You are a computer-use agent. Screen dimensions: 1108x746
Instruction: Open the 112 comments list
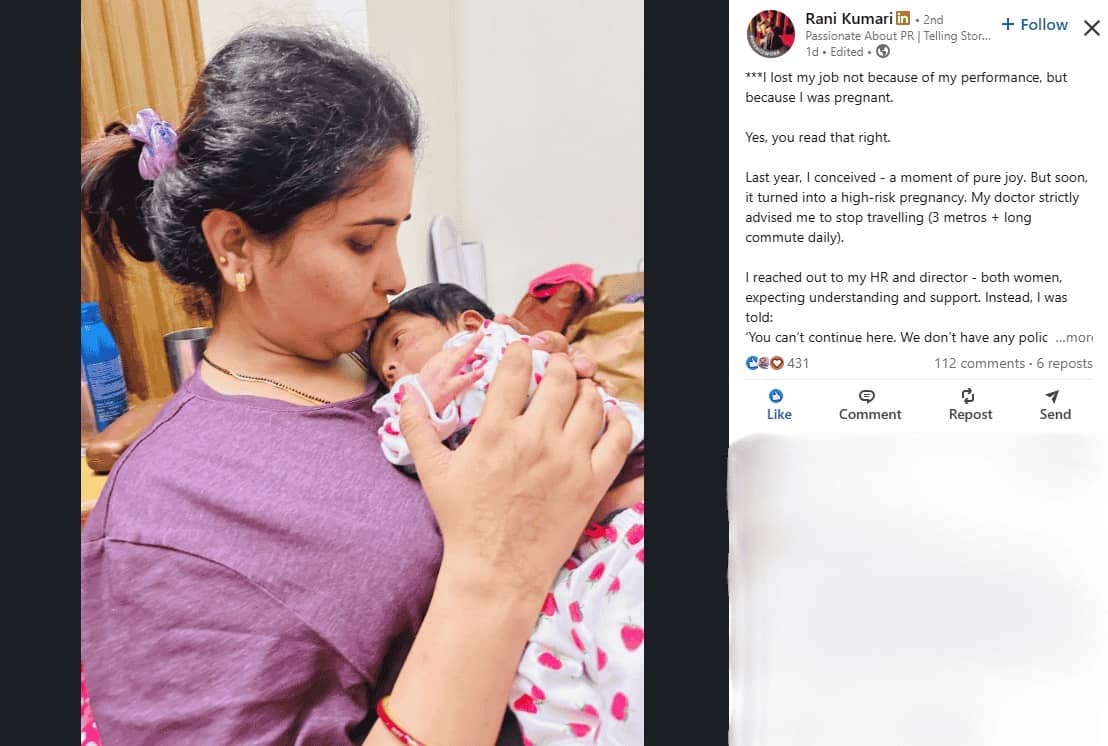click(x=979, y=363)
